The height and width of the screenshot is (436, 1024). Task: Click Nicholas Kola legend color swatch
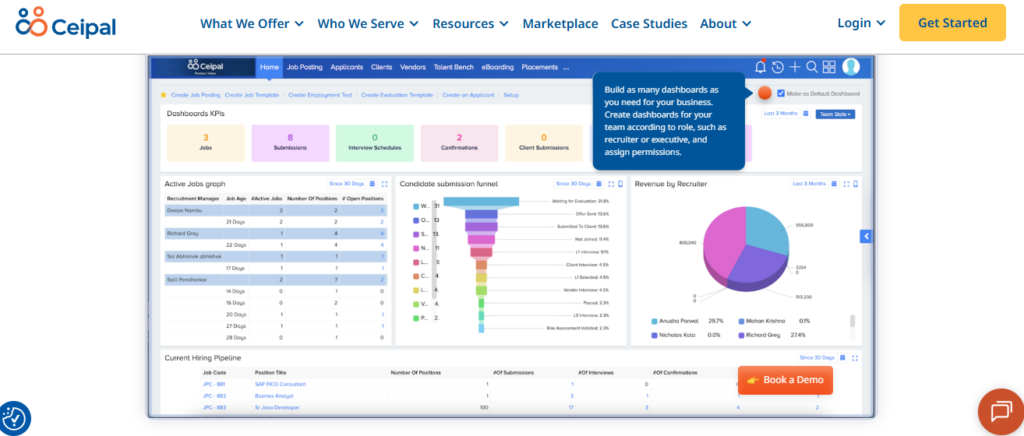click(x=654, y=335)
